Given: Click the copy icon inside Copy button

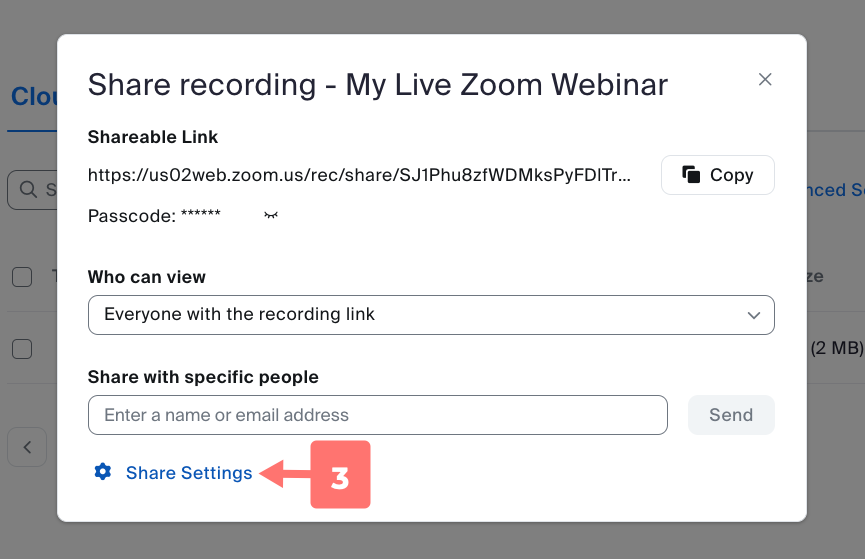Looking at the screenshot, I should point(691,175).
